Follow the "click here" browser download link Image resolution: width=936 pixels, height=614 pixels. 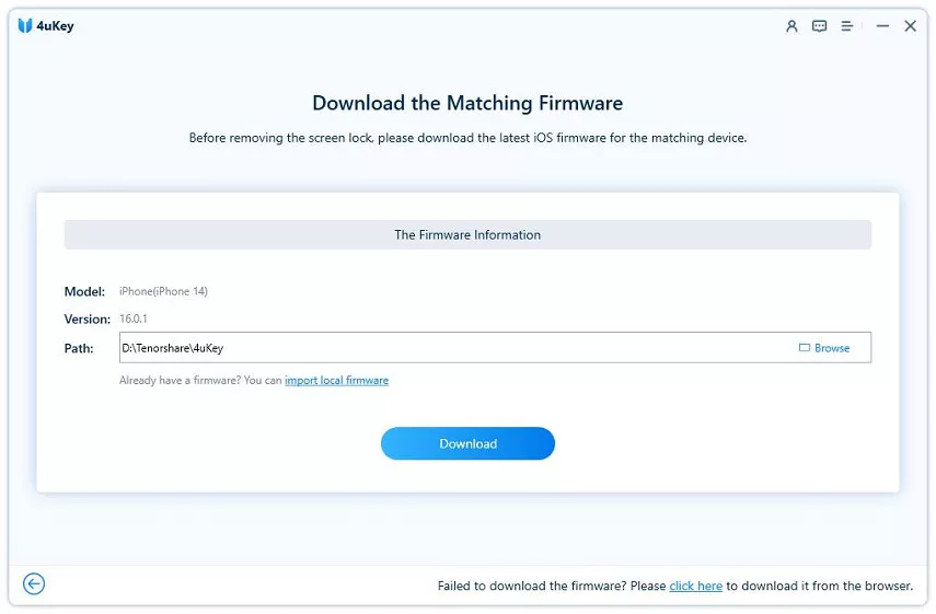[696, 586]
